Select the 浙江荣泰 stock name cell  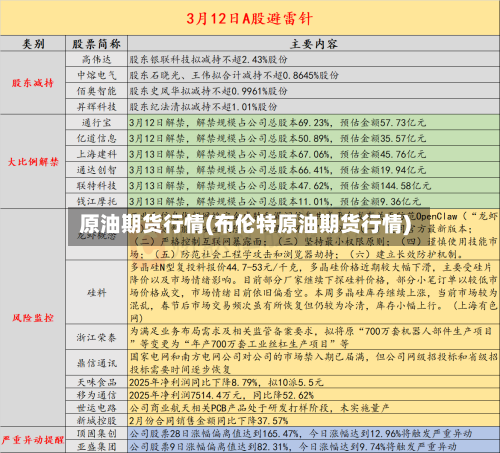click(96, 337)
